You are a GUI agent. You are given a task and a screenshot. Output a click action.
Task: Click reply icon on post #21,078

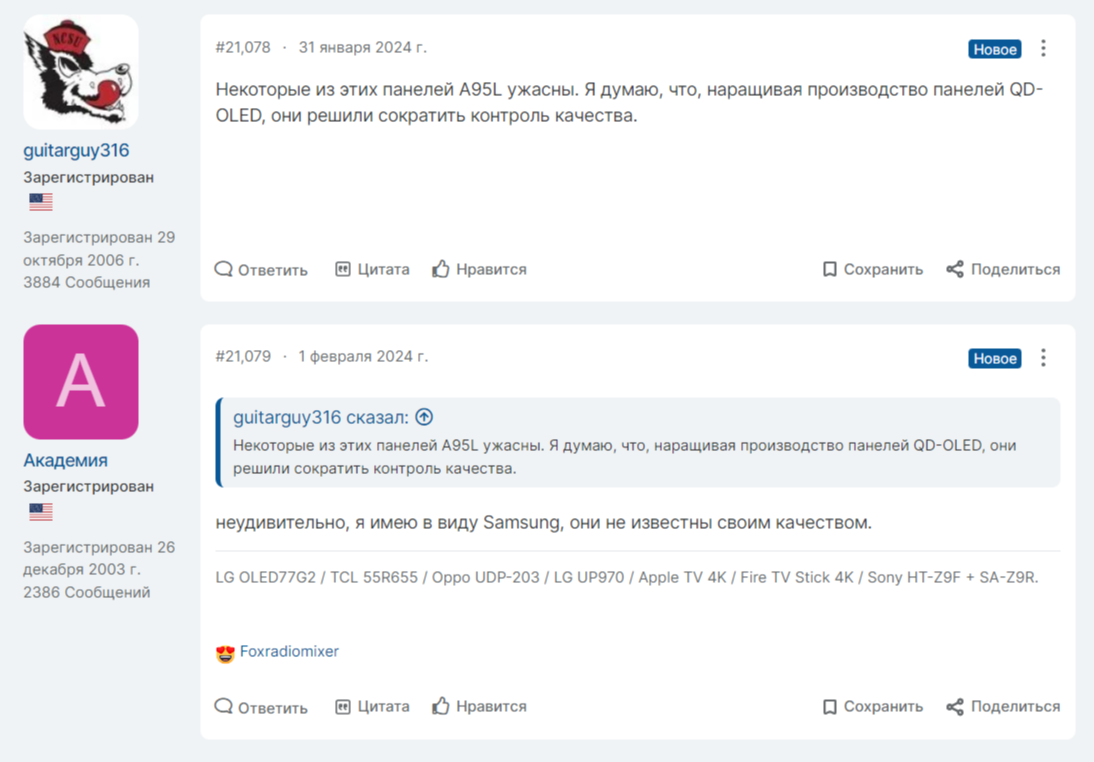(x=224, y=269)
